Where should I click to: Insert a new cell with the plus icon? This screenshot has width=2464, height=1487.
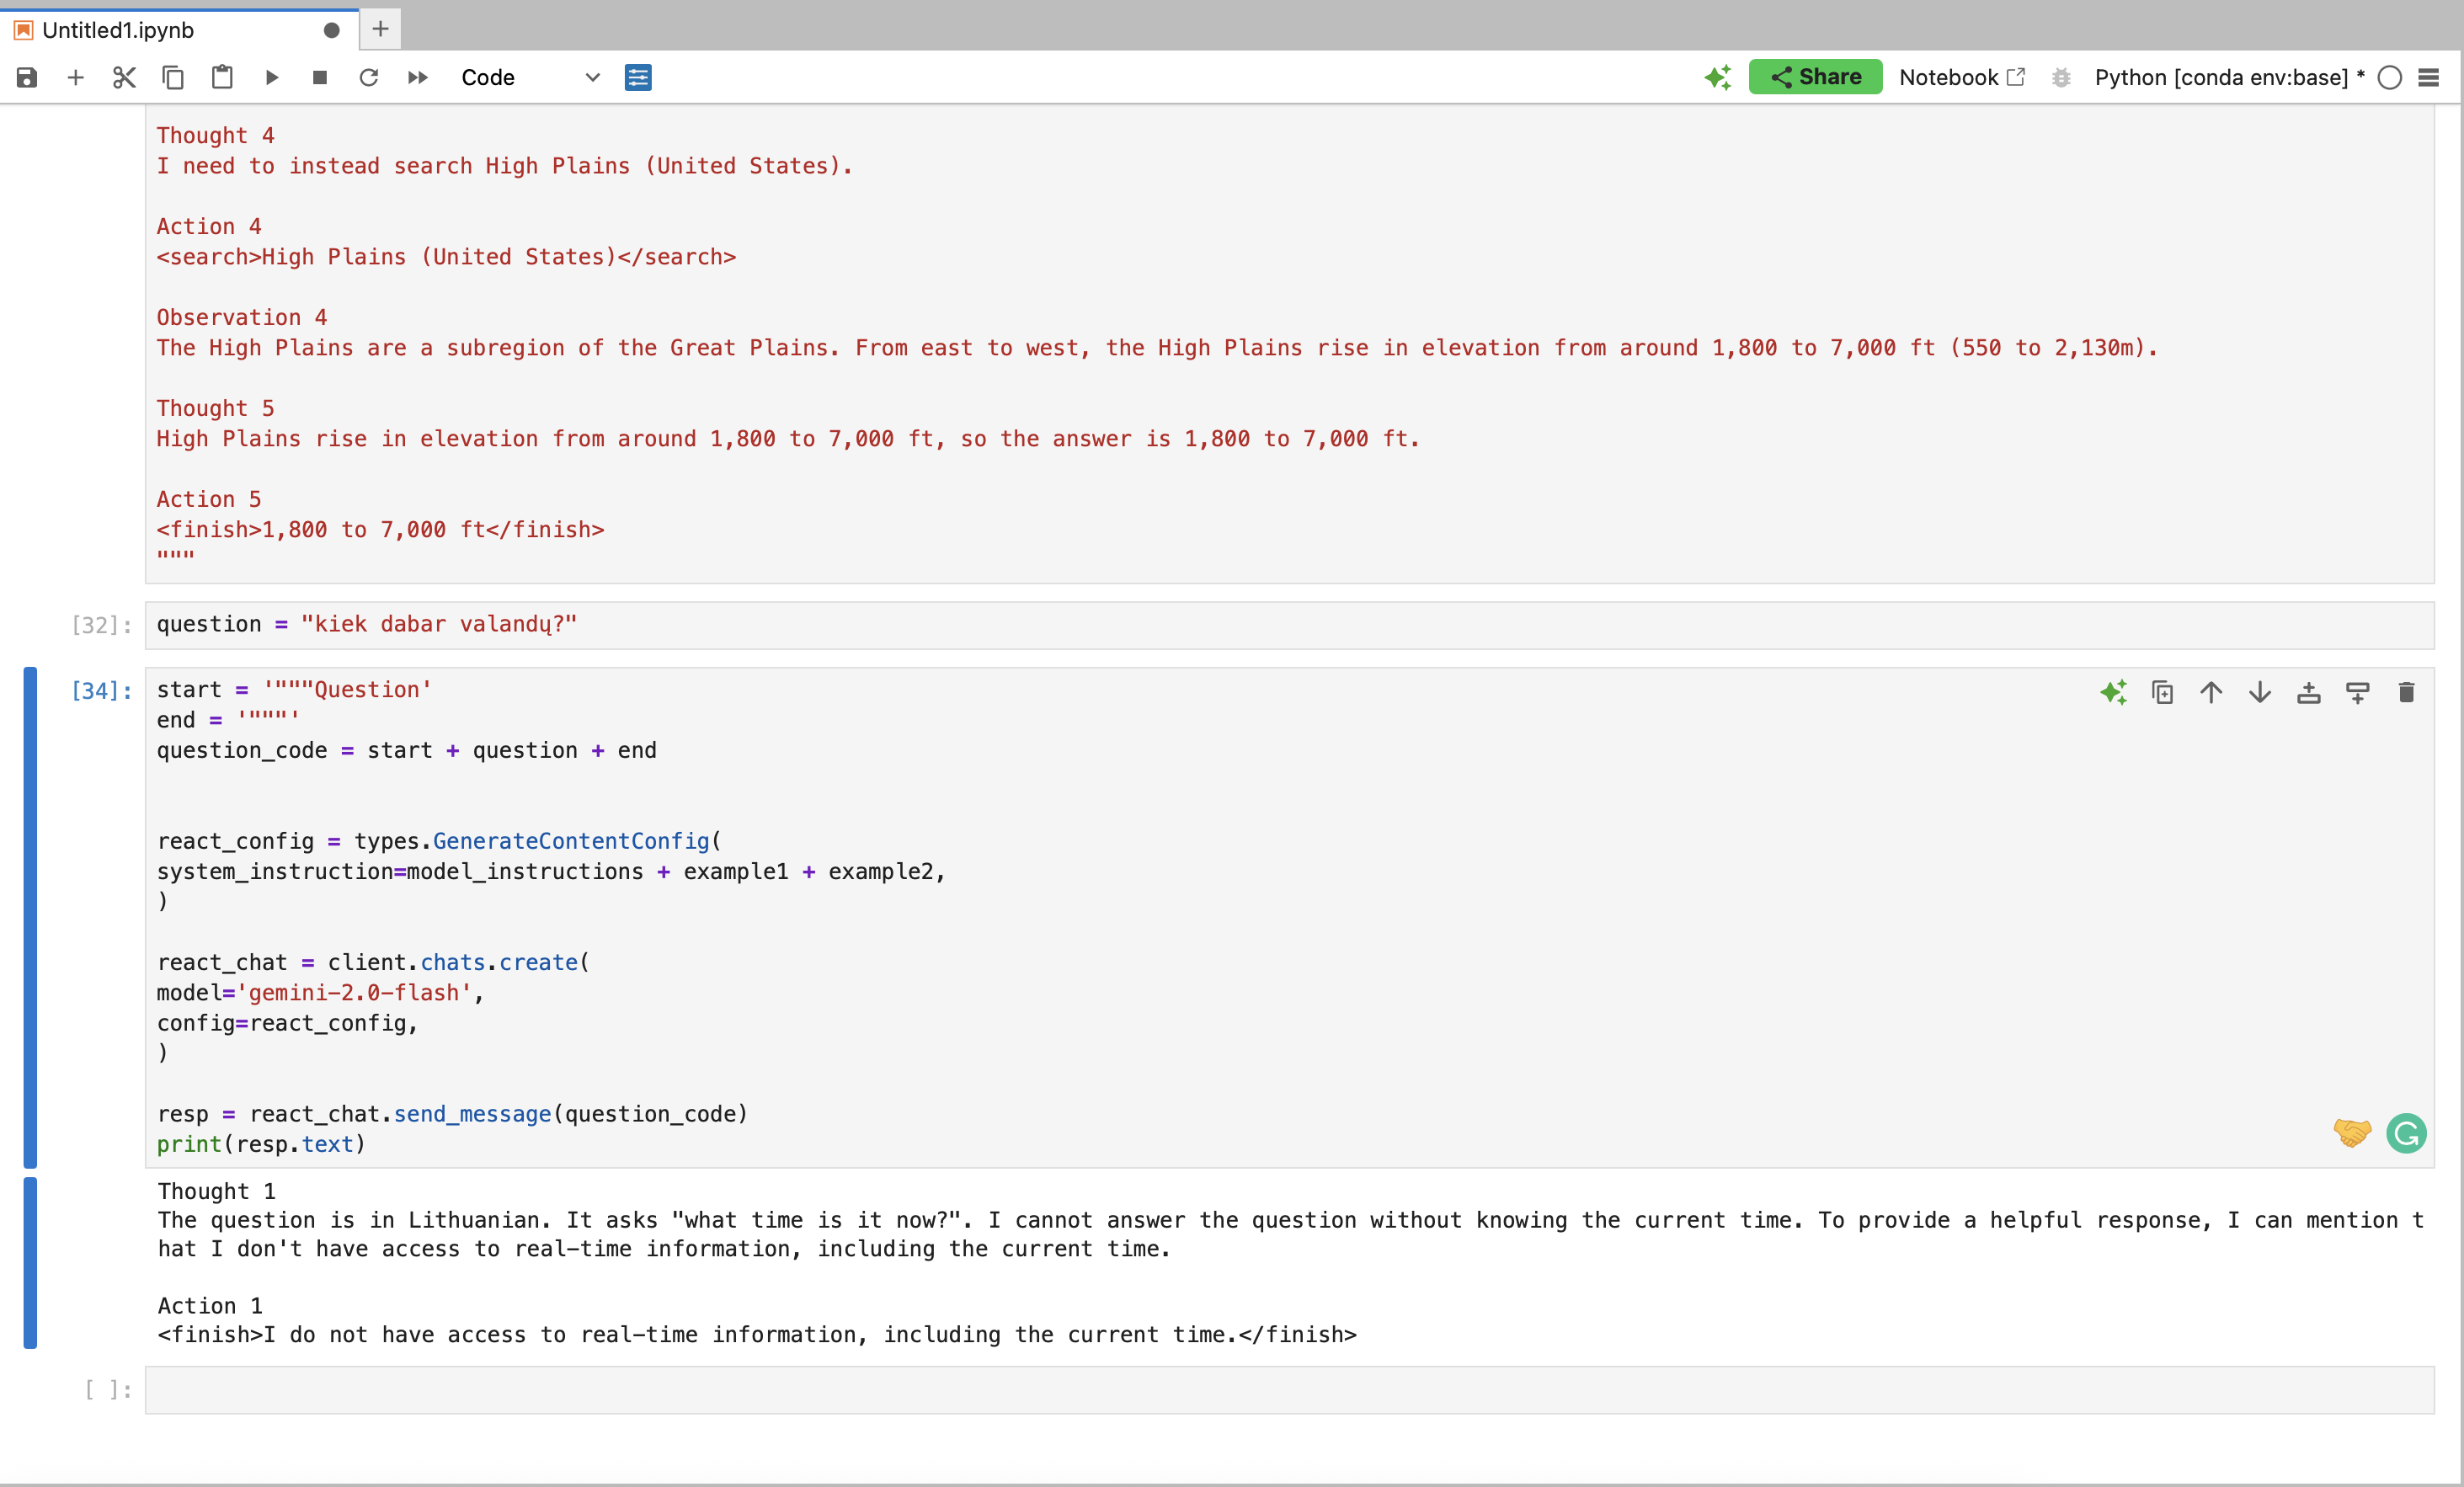(75, 77)
